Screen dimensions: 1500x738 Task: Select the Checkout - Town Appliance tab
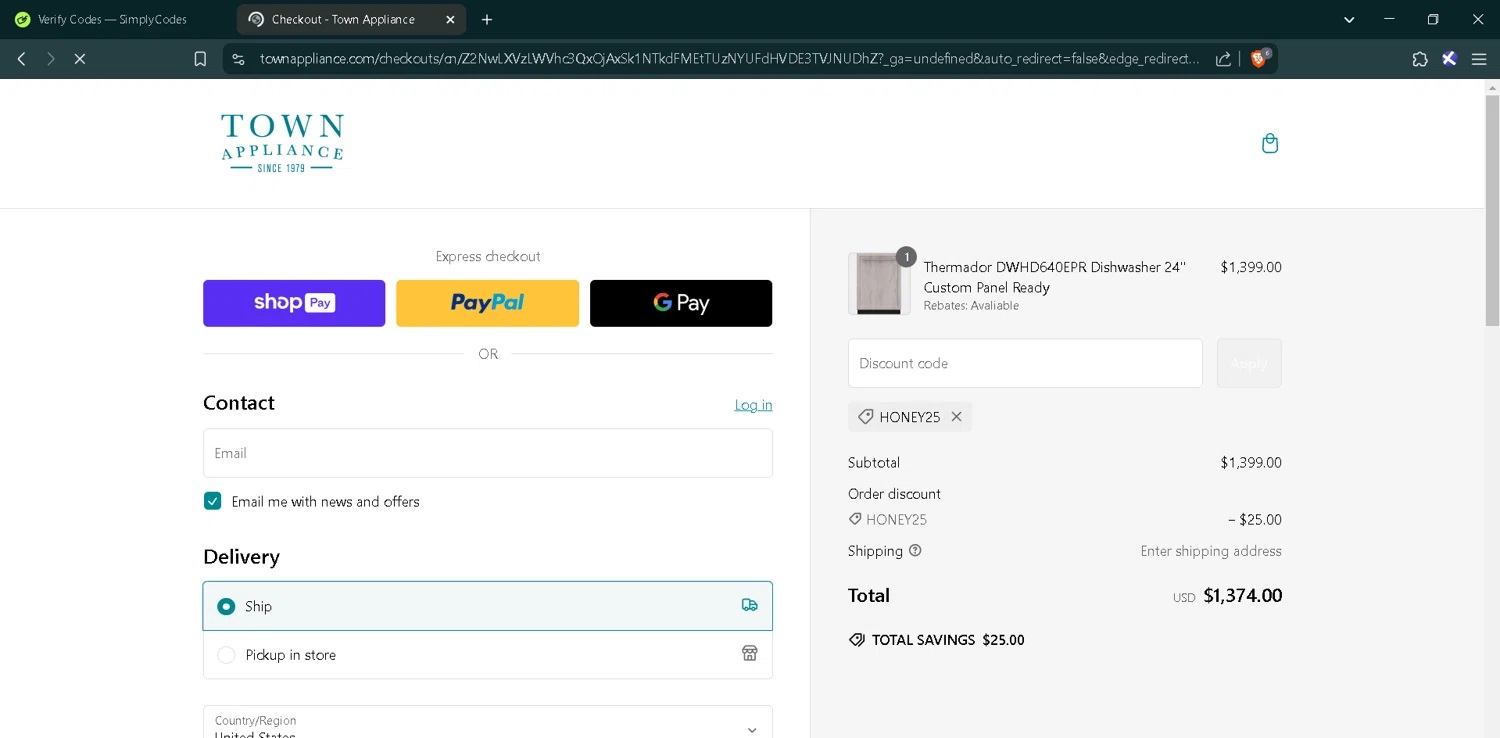pos(351,19)
